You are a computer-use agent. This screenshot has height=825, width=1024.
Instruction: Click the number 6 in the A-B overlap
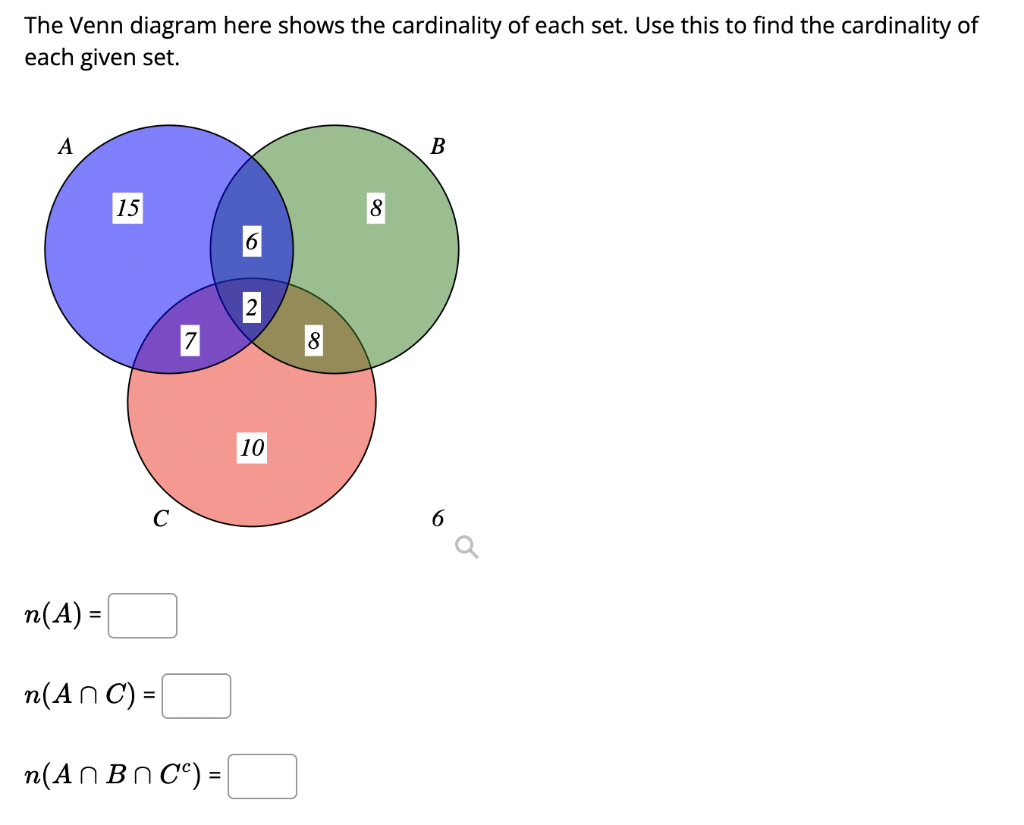[x=250, y=241]
